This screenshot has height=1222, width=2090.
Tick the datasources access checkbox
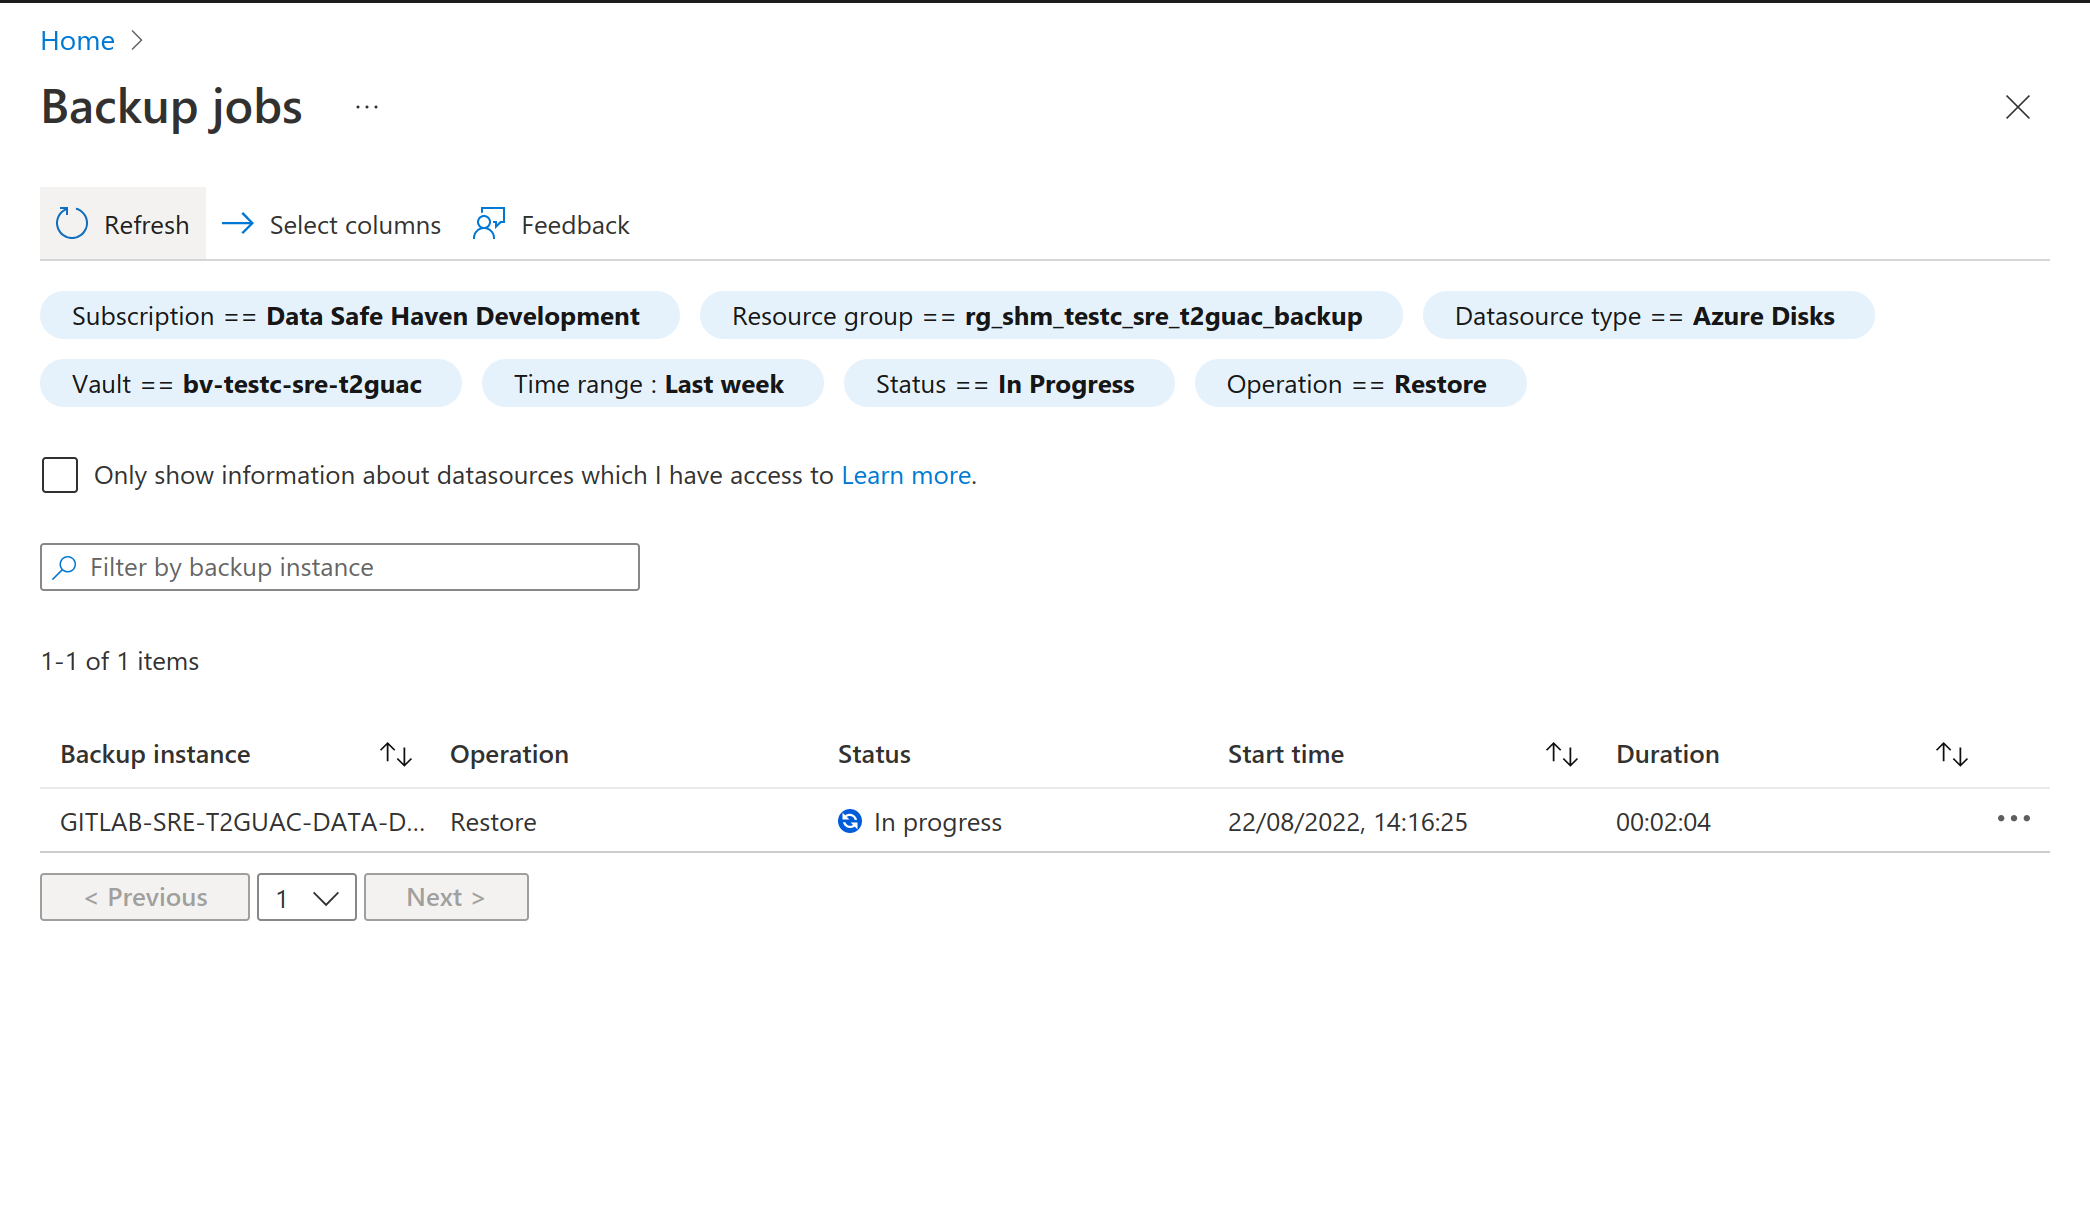click(60, 475)
